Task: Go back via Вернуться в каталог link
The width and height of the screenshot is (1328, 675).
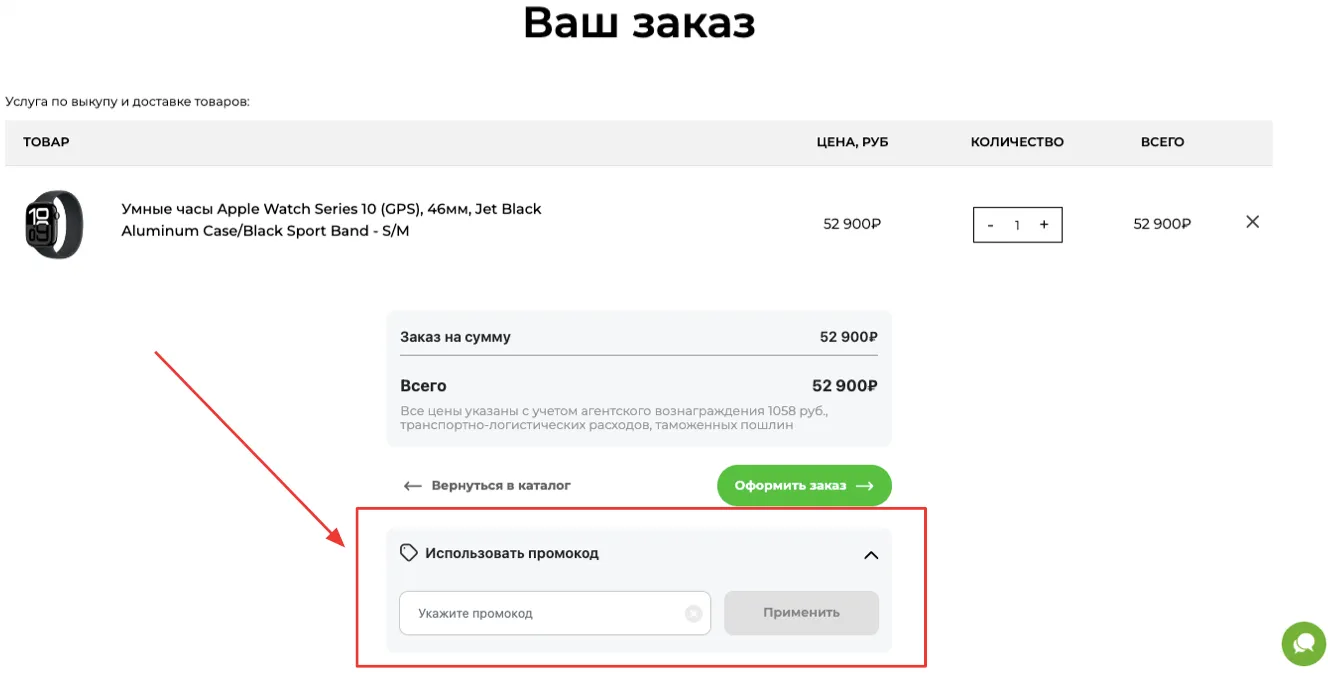Action: tap(501, 486)
